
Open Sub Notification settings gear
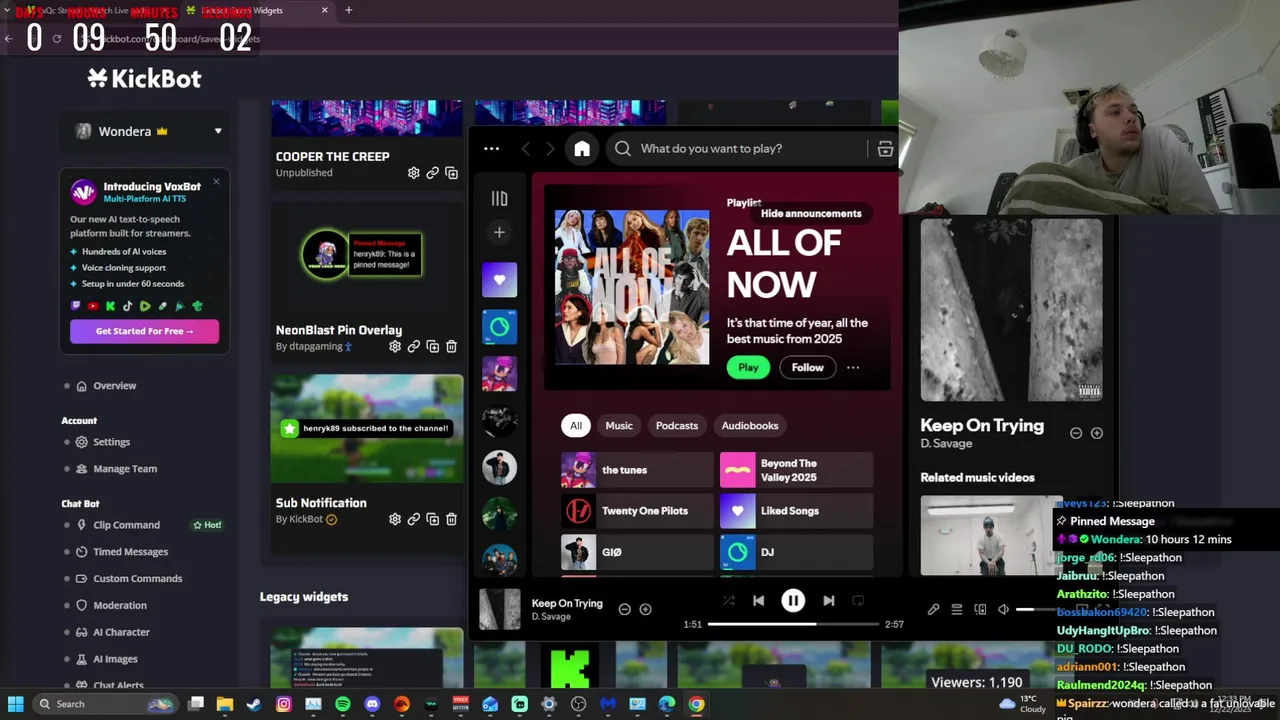coord(395,519)
